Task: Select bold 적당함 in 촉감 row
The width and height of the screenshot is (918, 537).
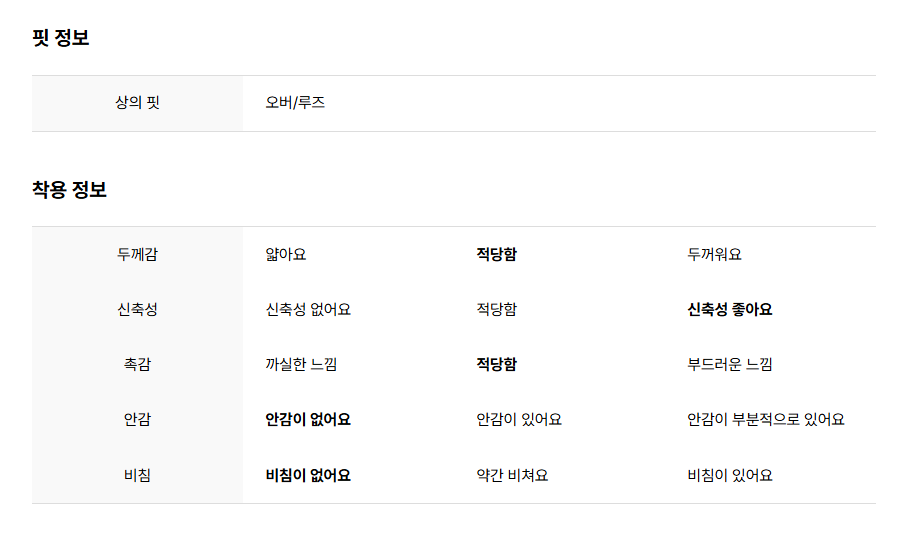Action: (496, 364)
